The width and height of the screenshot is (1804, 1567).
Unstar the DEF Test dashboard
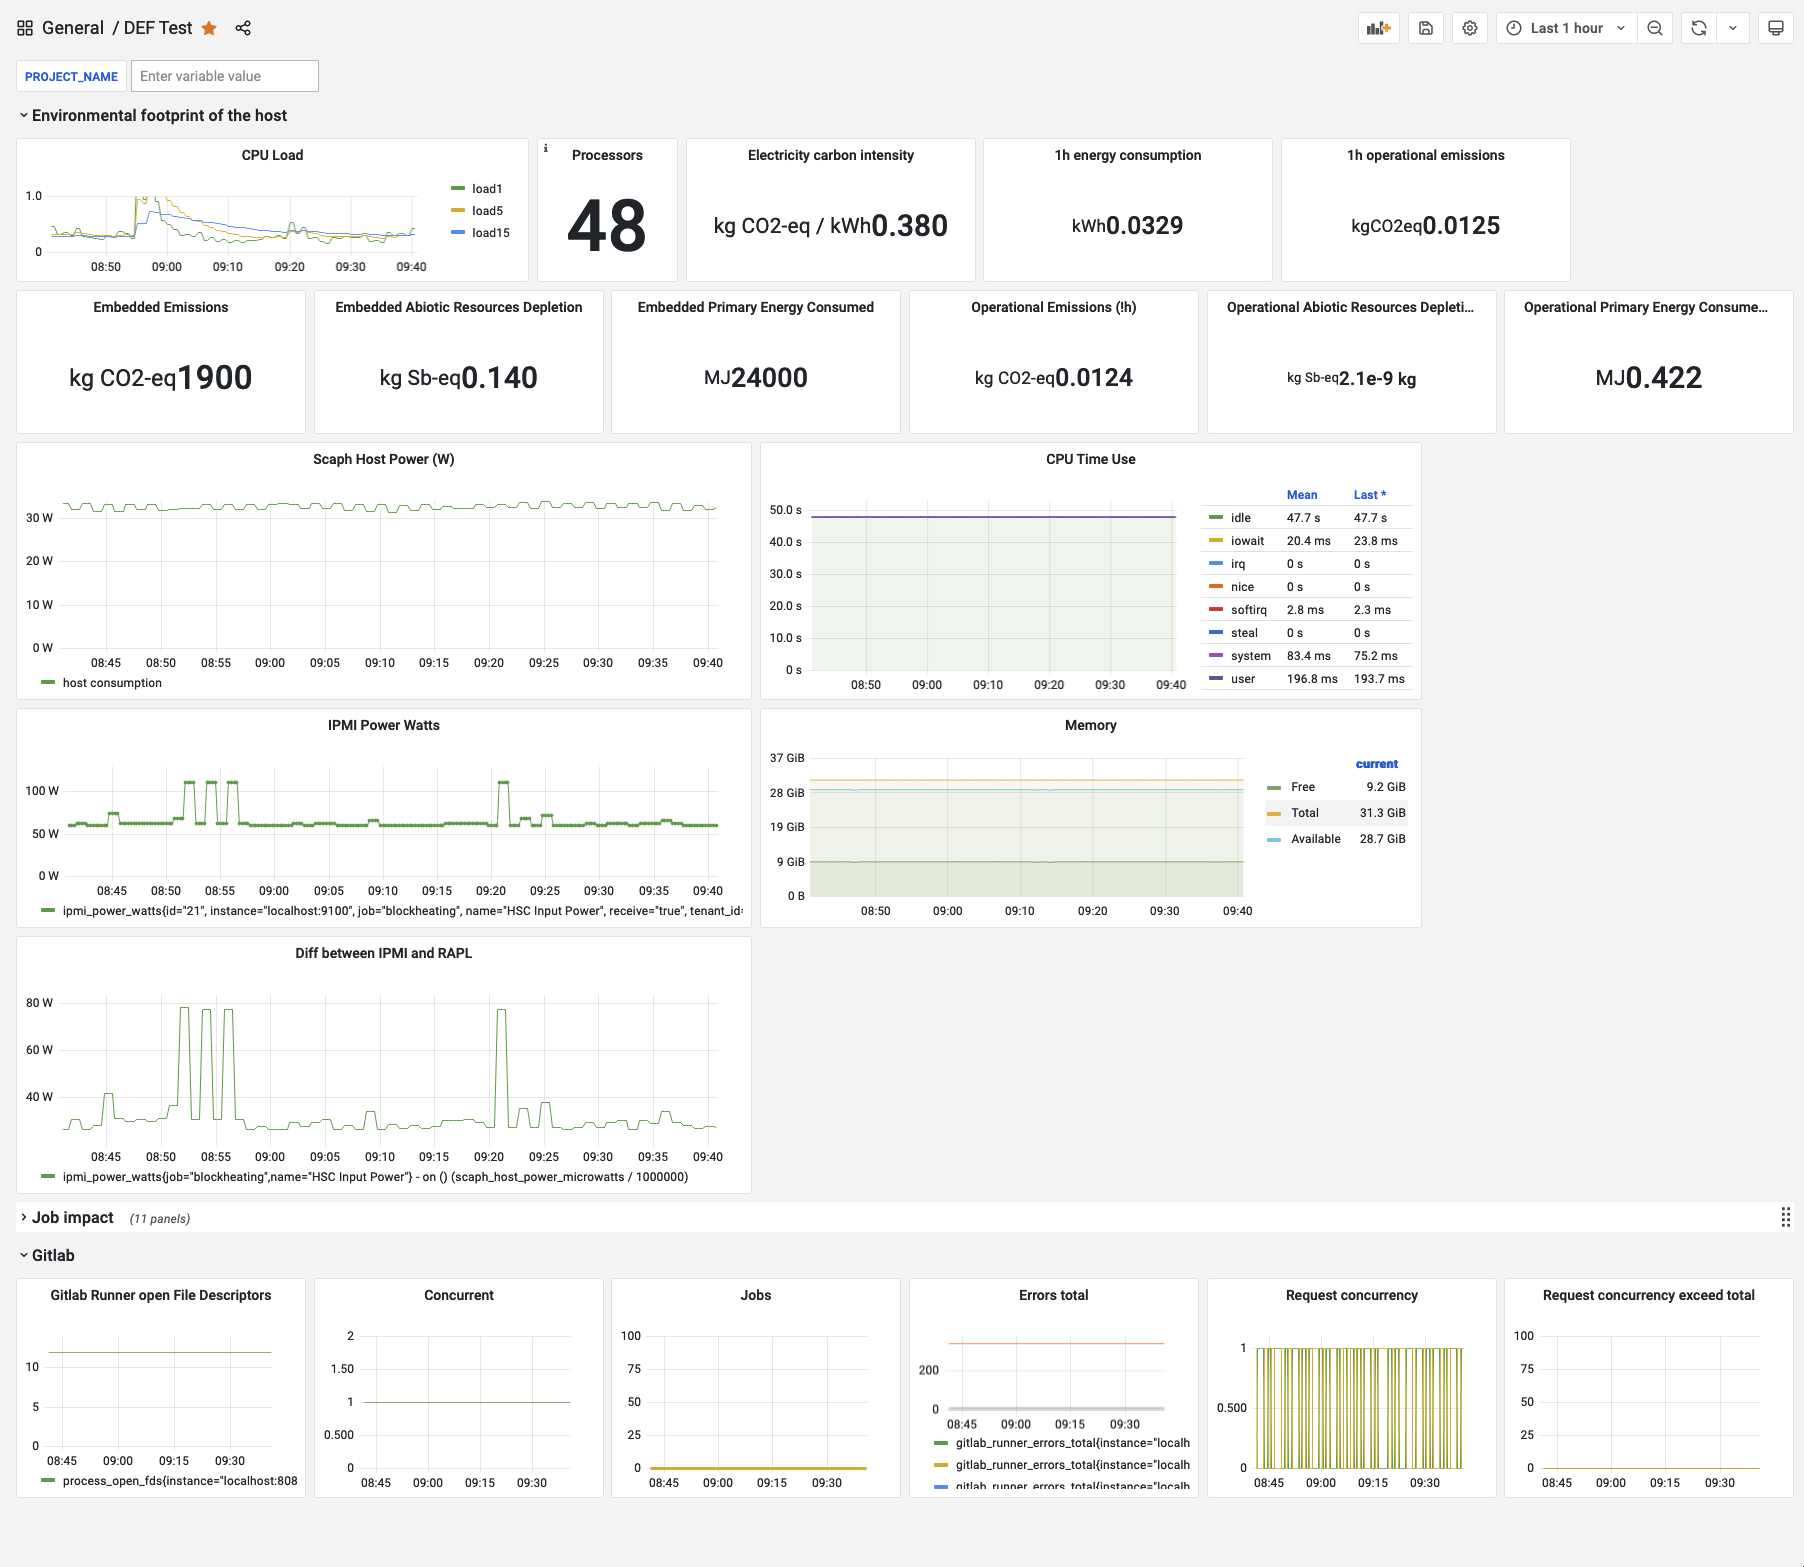pos(209,28)
